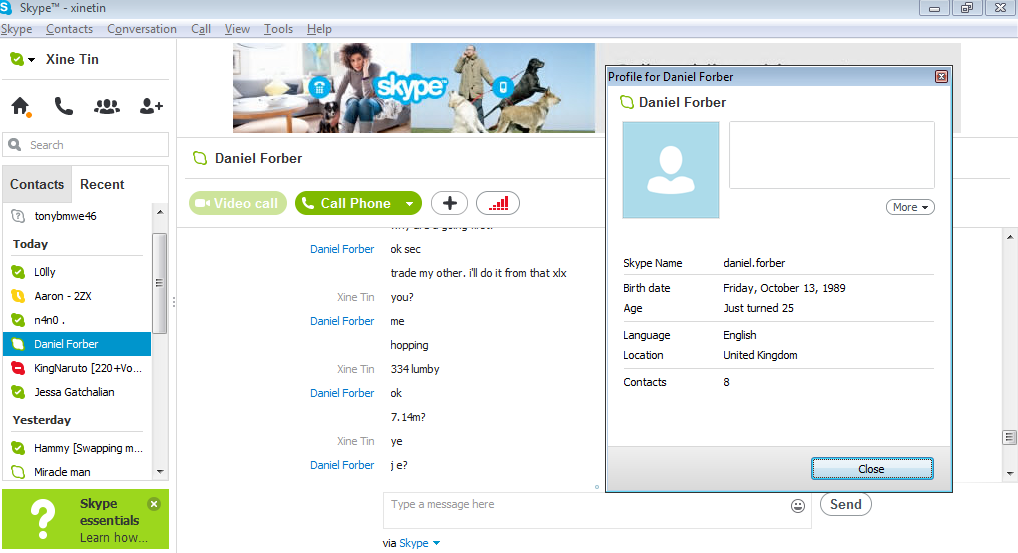Click the status icon next to Daniel Forber in profile

tap(627, 102)
